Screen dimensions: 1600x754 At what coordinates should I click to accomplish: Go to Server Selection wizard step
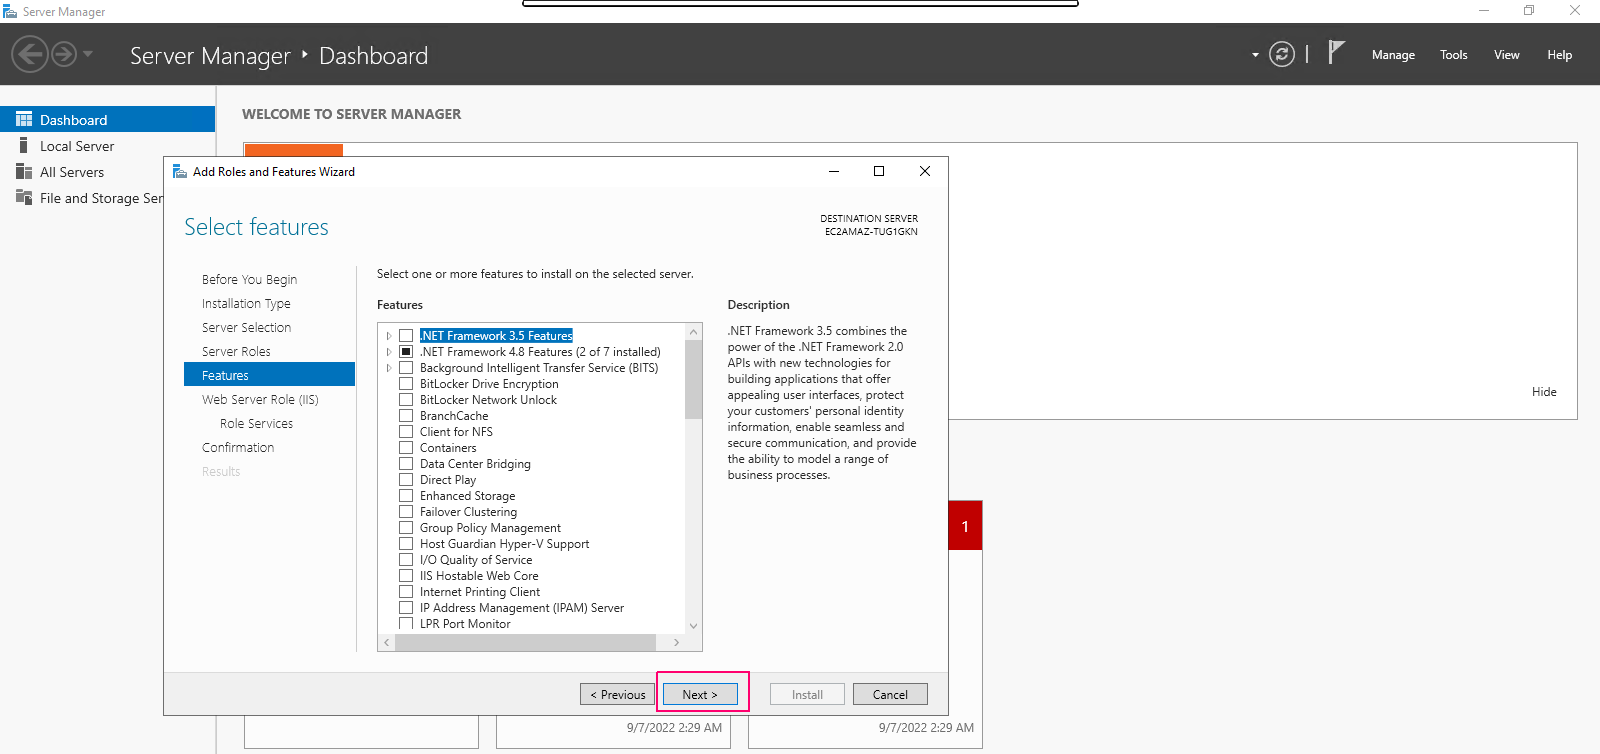coord(246,327)
